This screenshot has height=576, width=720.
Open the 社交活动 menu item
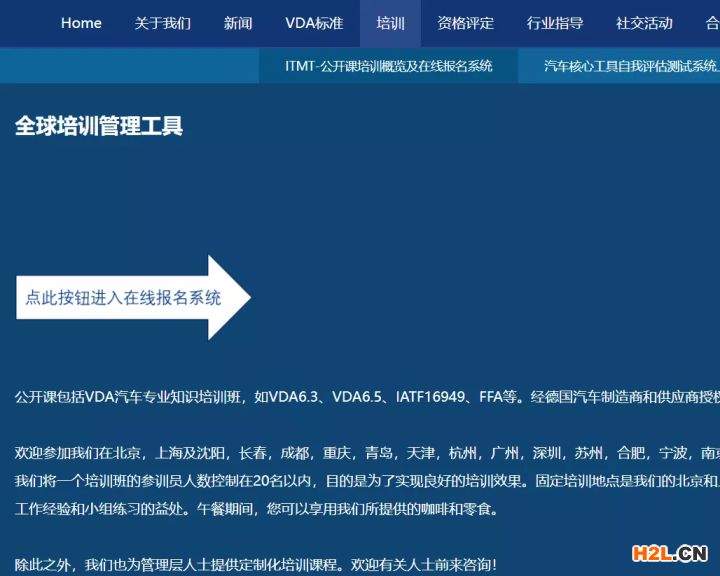[x=644, y=23]
